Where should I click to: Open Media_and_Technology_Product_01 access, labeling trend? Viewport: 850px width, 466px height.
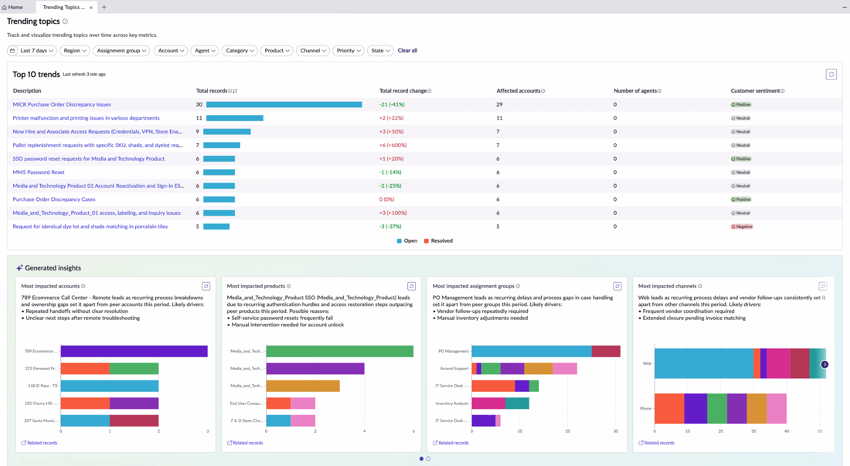(97, 213)
